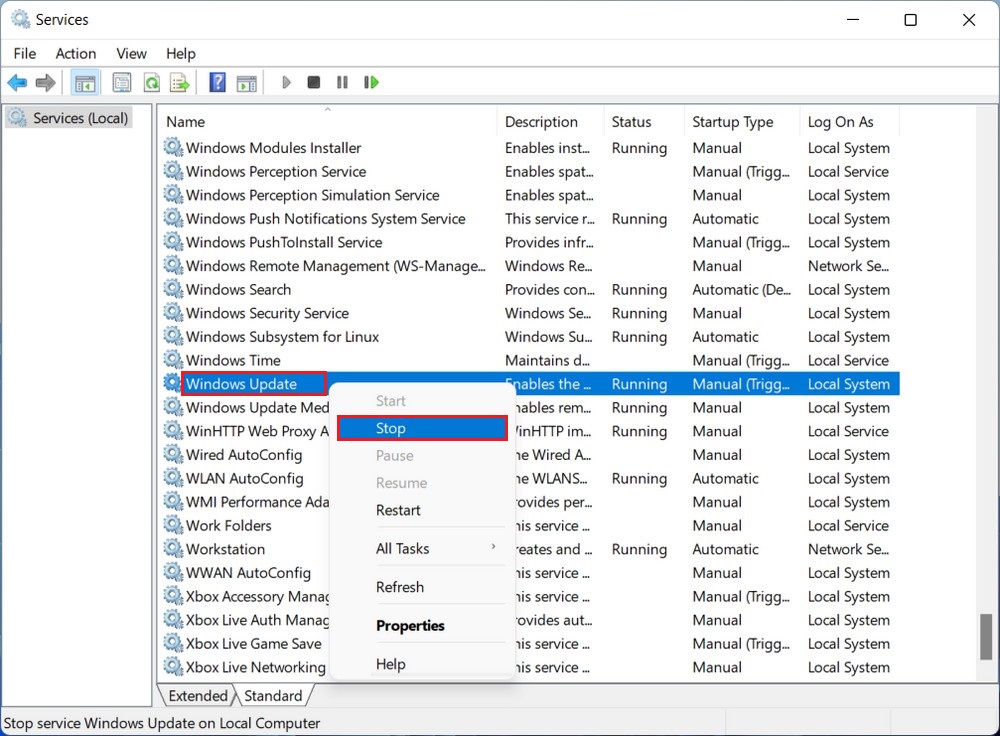Click the Export List toolbar icon
The height and width of the screenshot is (736, 1000).
click(x=180, y=82)
